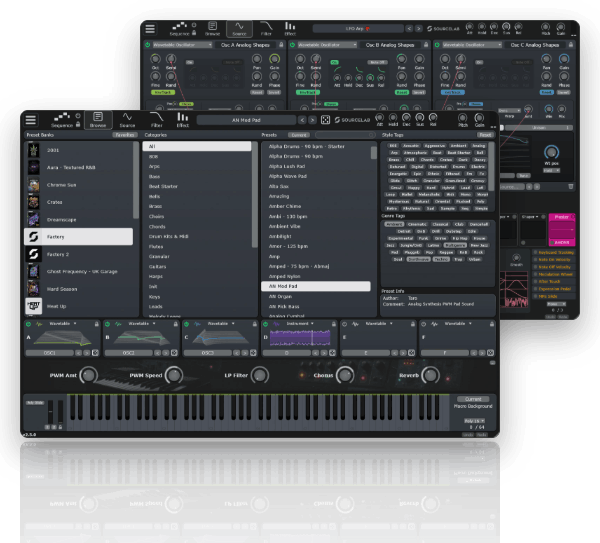Image resolution: width=600 pixels, height=543 pixels.
Task: Select the 2001 preset bank thumbnail
Action: 34,150
